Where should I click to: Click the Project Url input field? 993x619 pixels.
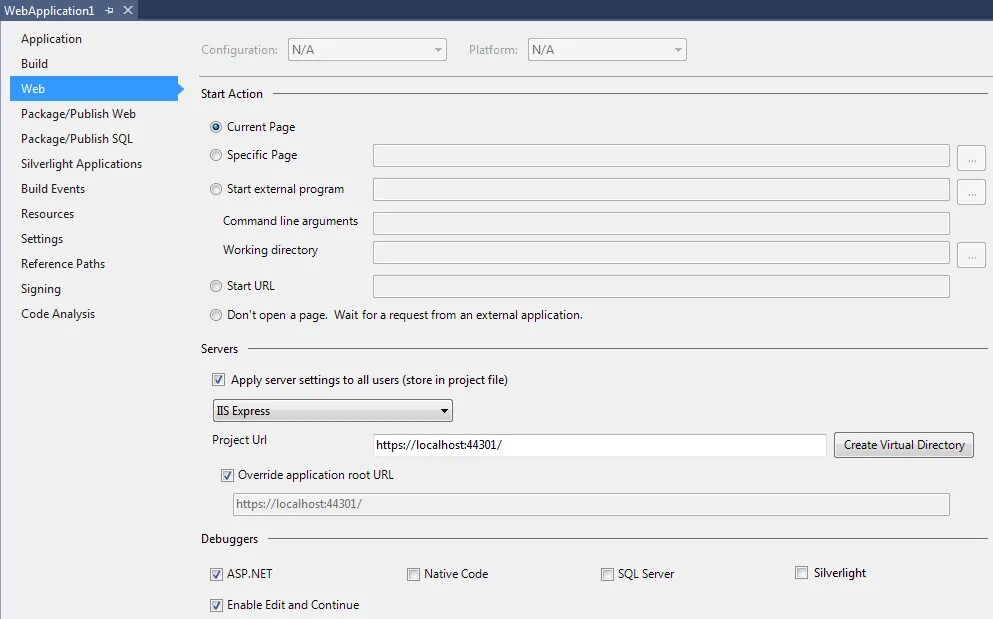click(600, 445)
